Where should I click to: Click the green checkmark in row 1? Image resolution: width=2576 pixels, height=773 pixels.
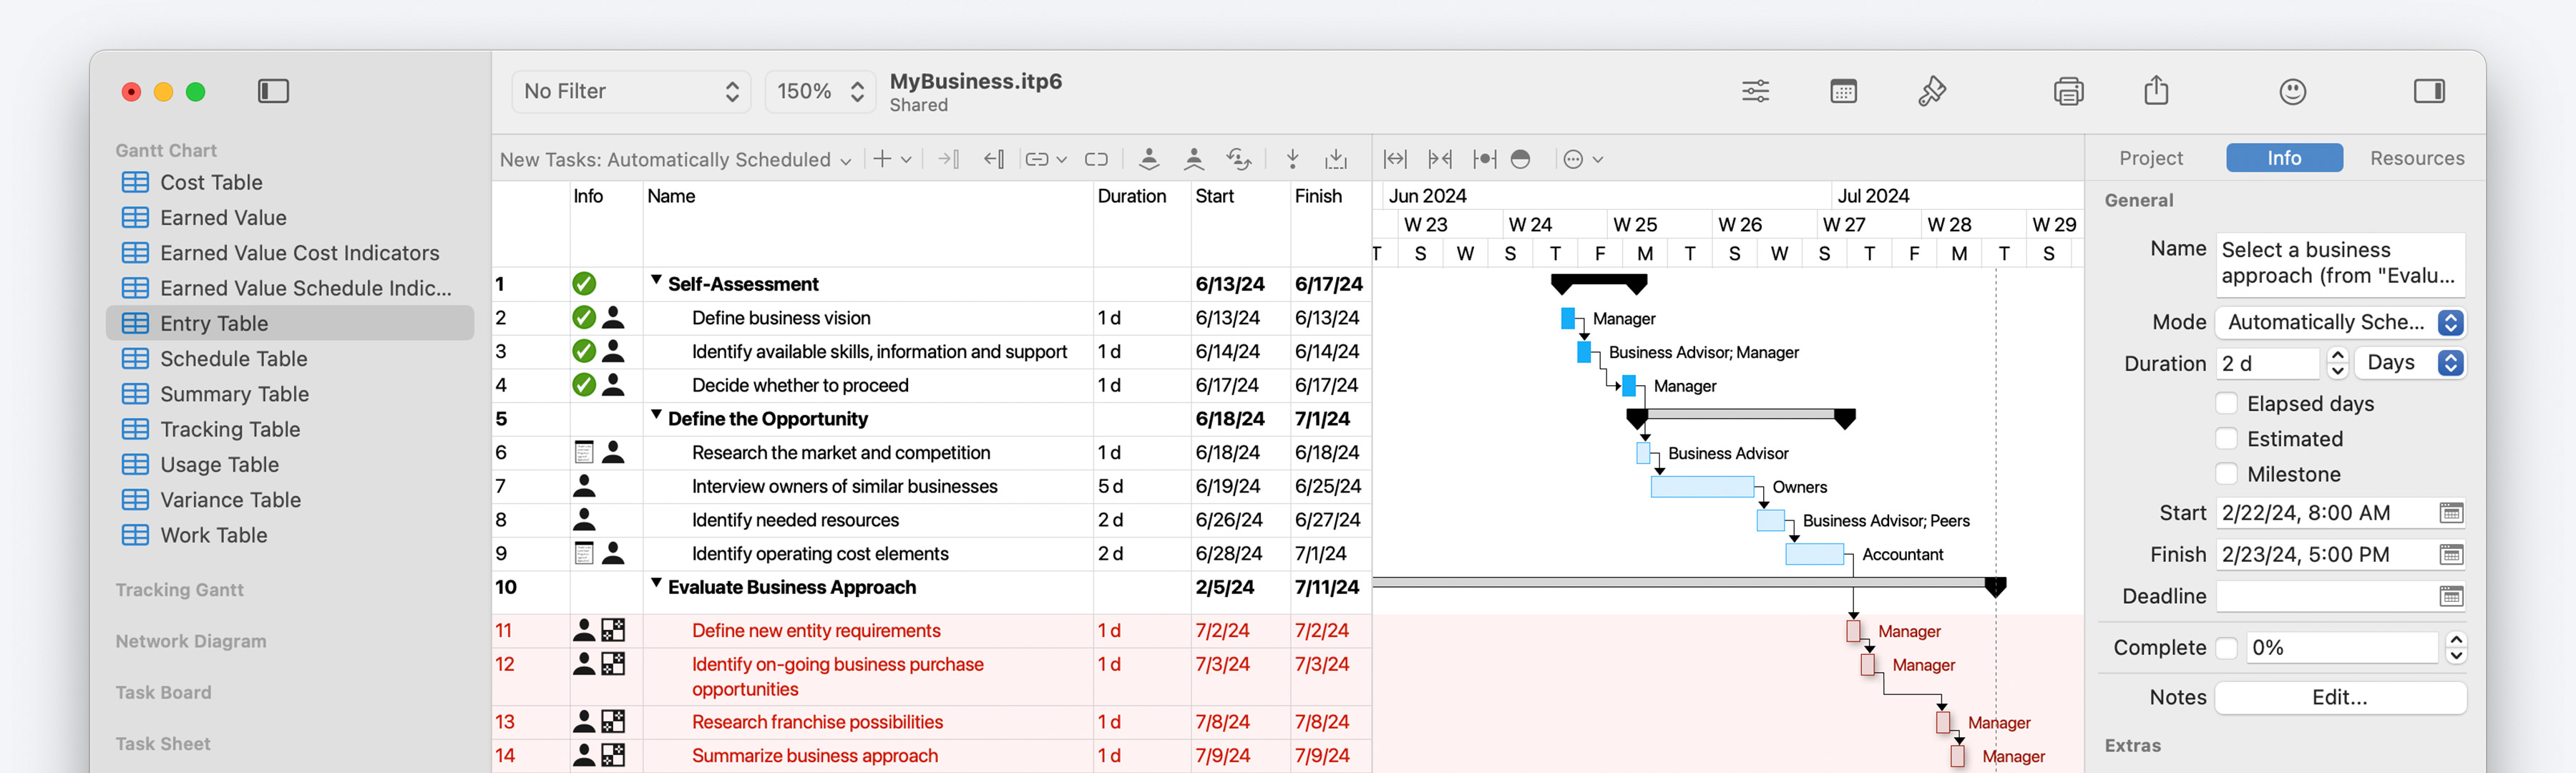point(584,284)
